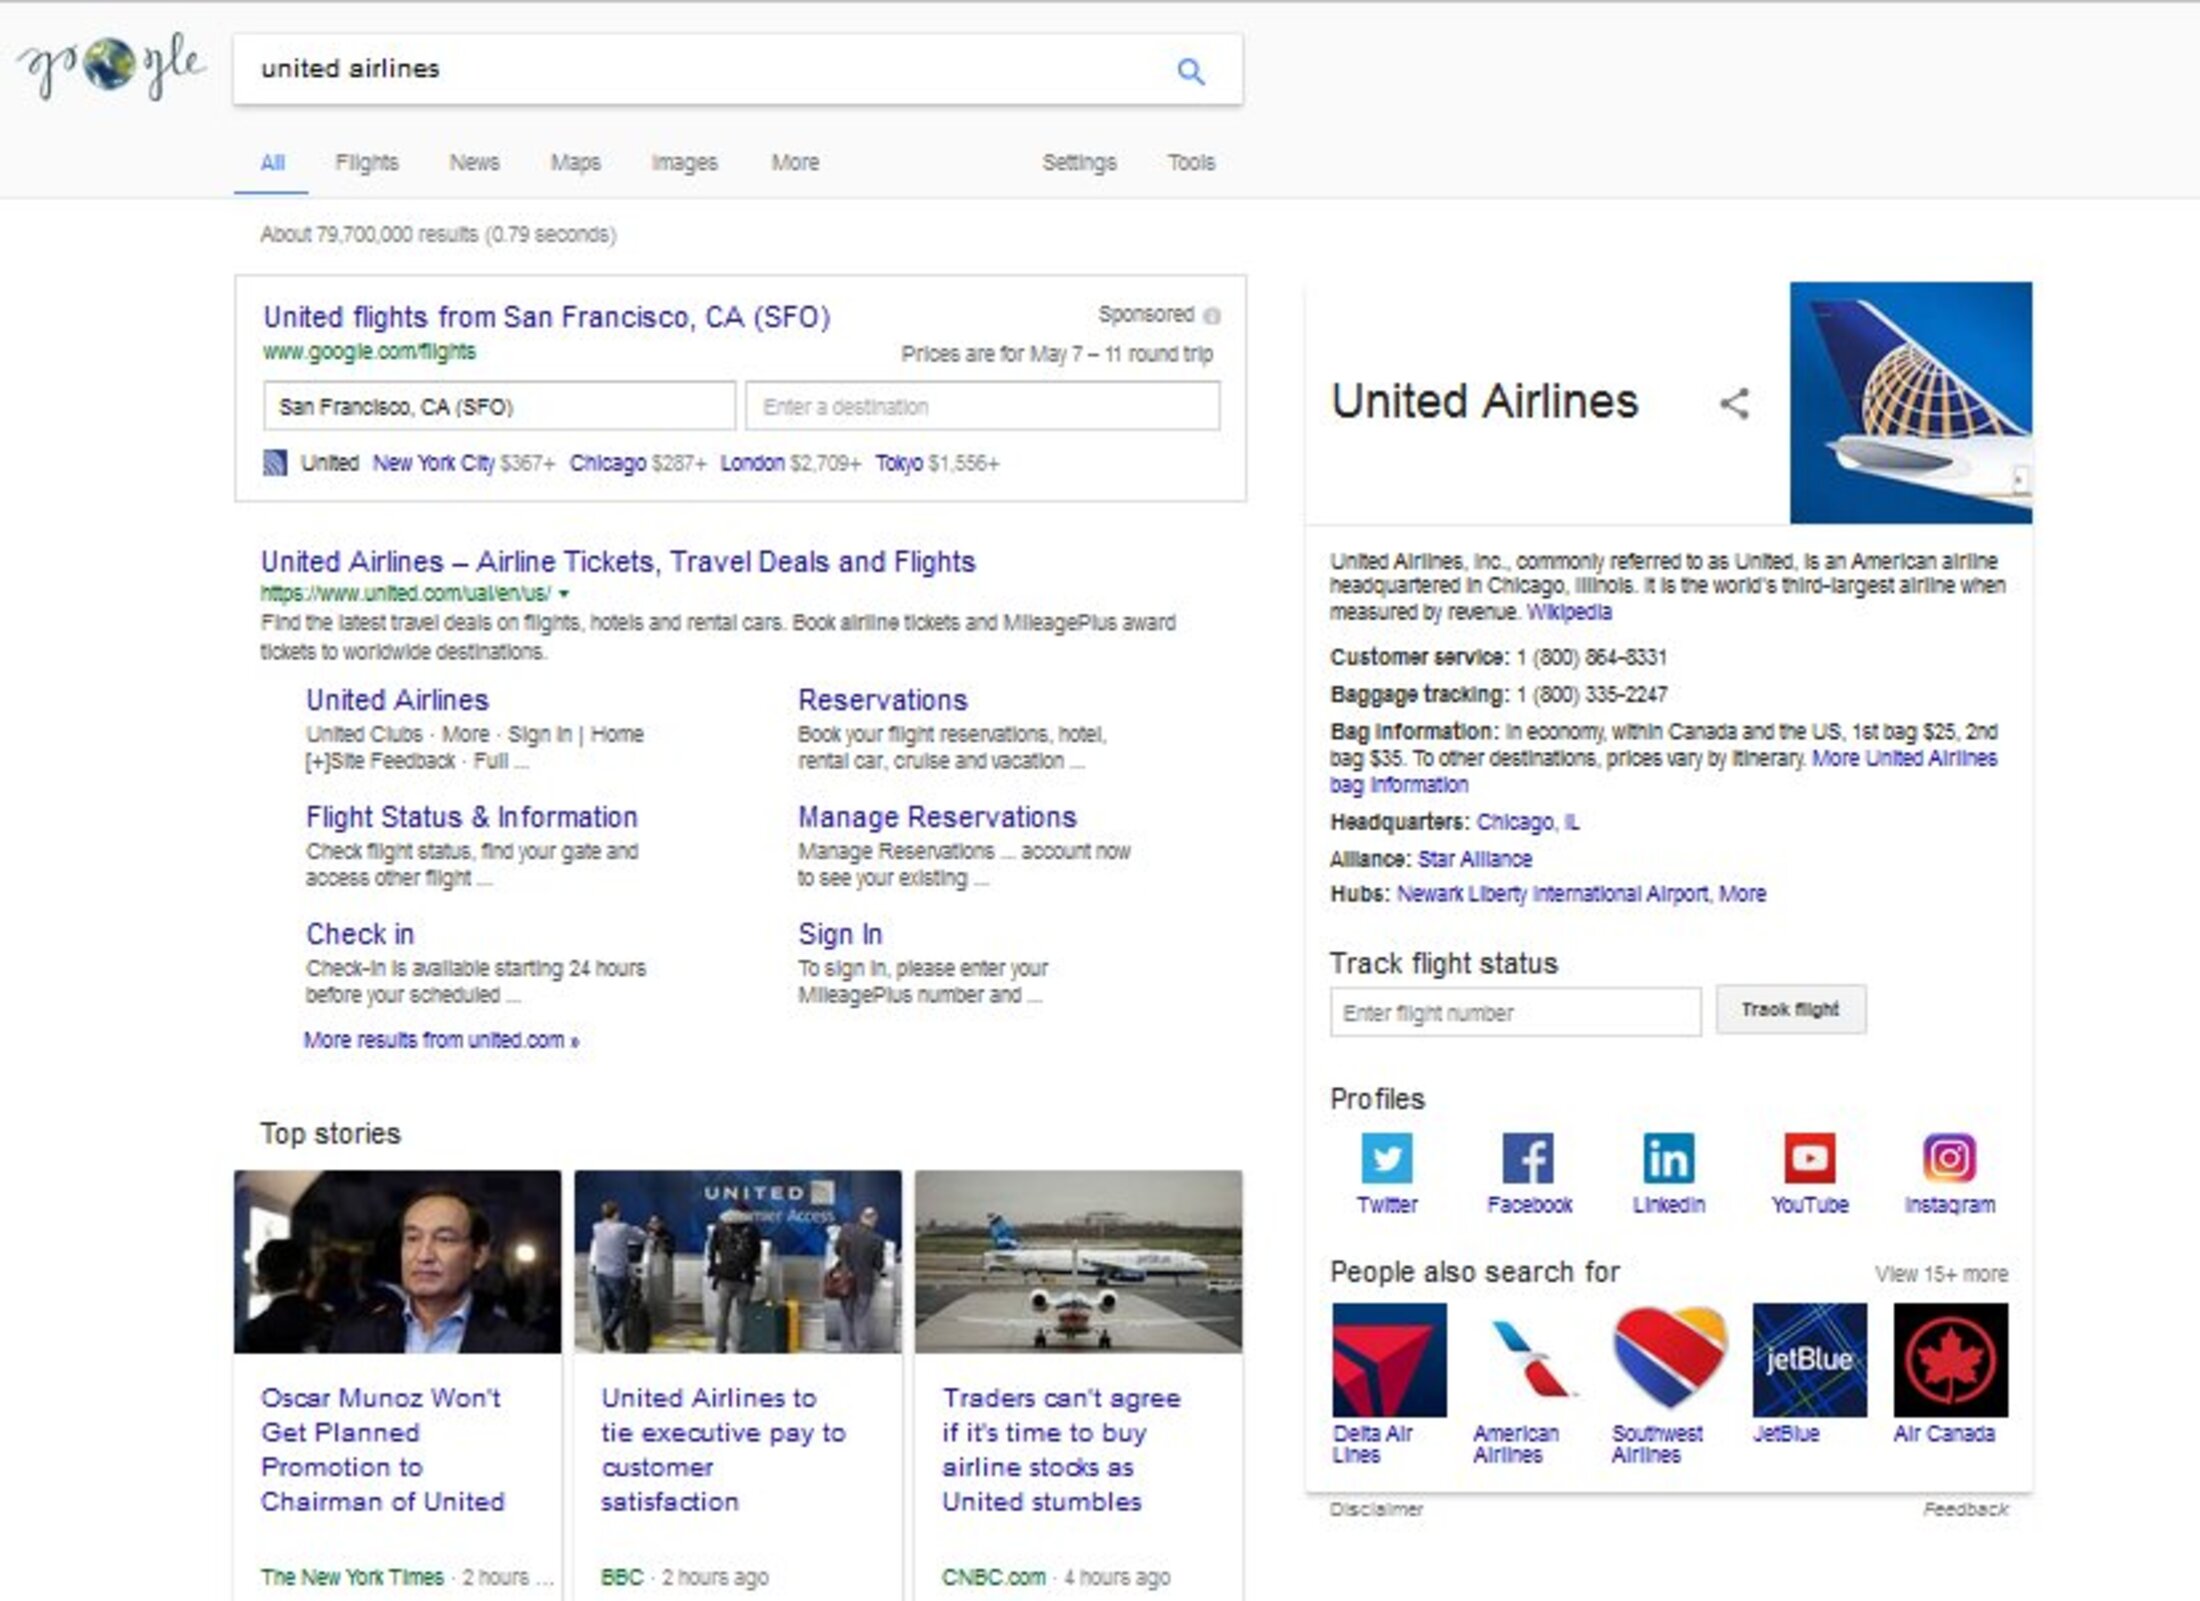Switch to the News tab

point(474,162)
